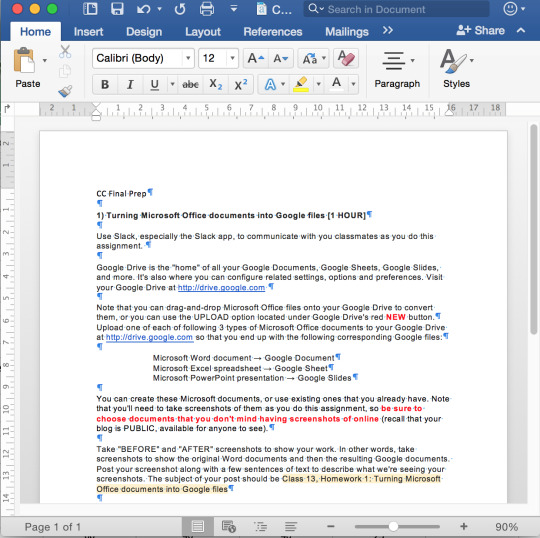The width and height of the screenshot is (540, 538).
Task: Decrease font size with A down icon
Action: [x=281, y=58]
